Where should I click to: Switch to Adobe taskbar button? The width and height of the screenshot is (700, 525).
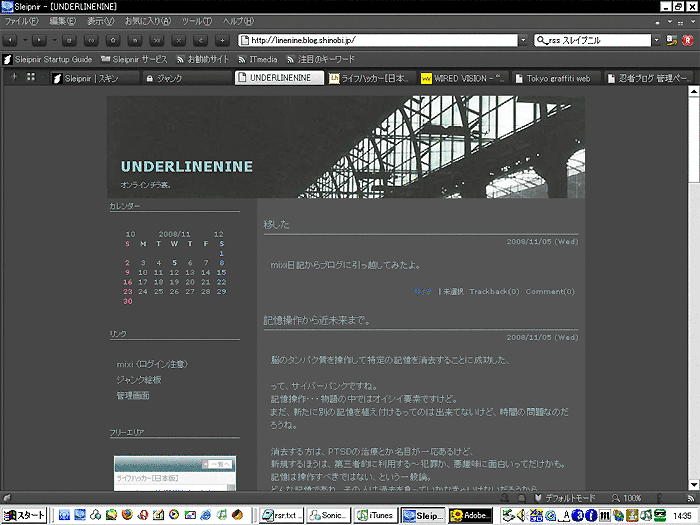[x=471, y=515]
